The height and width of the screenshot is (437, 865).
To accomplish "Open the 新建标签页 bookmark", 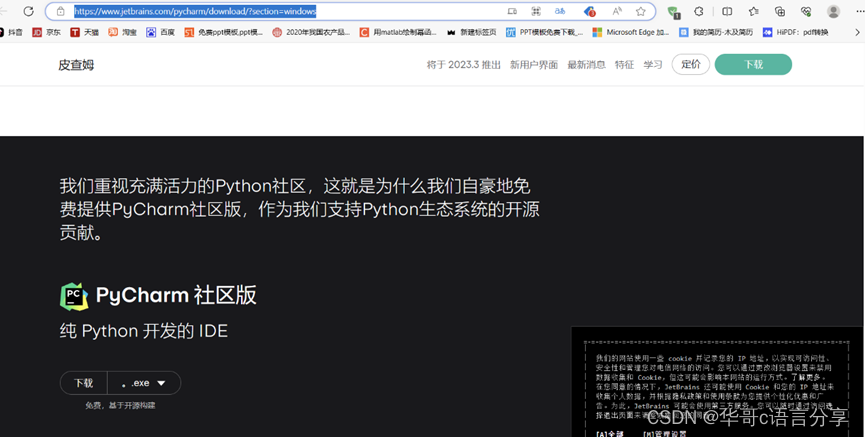I will point(472,33).
